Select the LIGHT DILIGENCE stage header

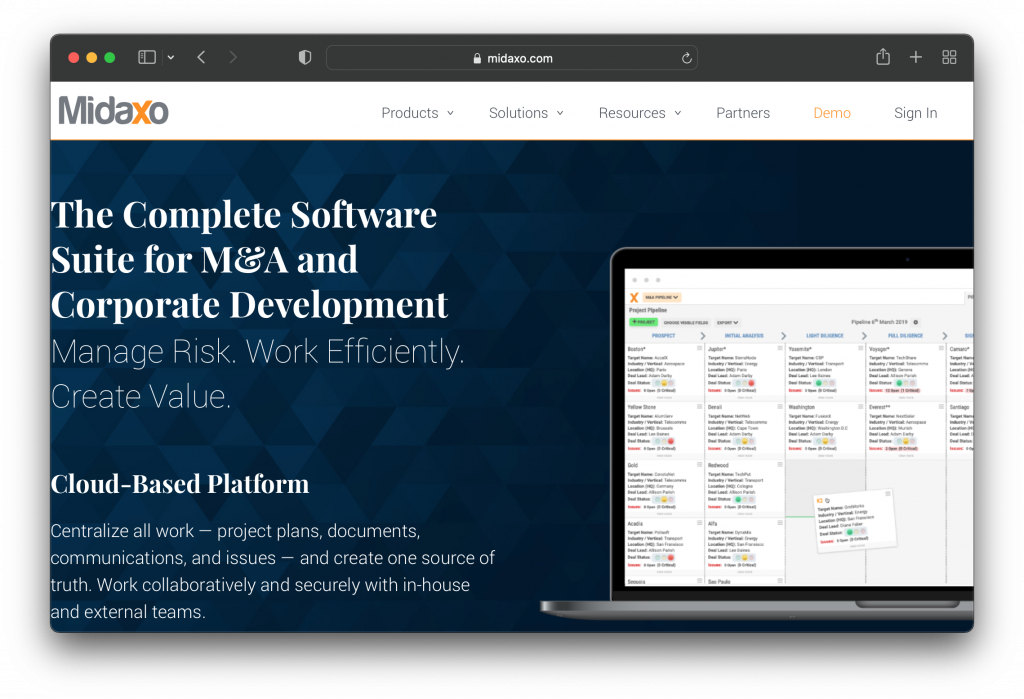pos(825,336)
